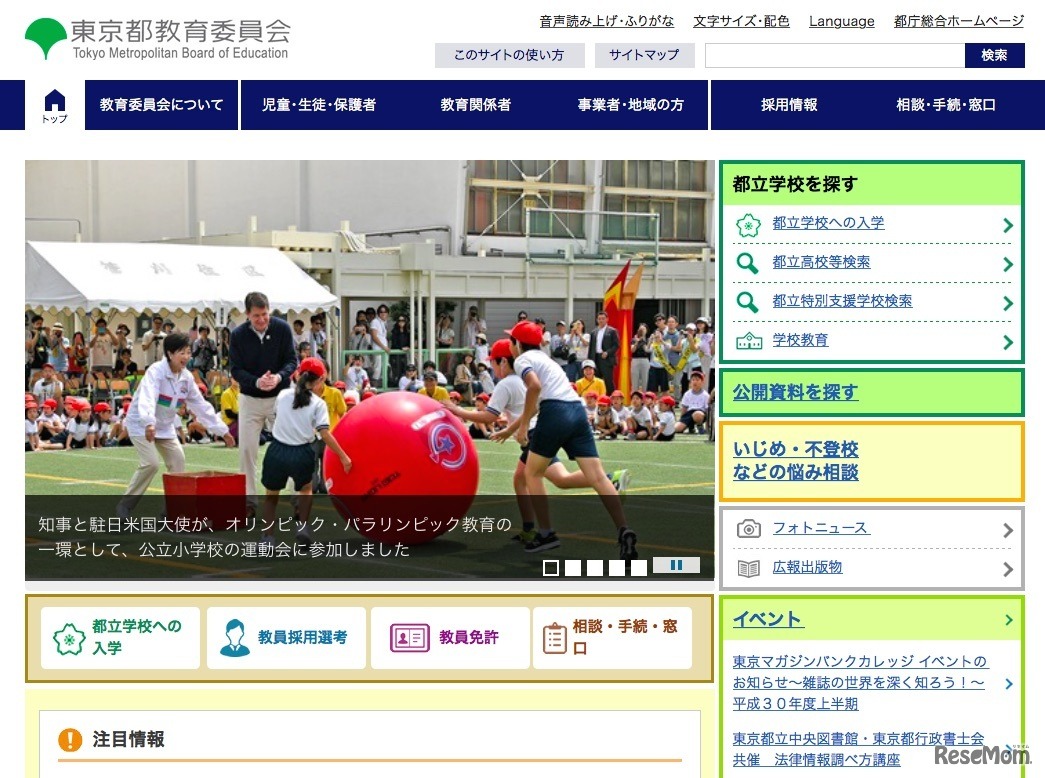Click the chevron arrow on イベント header
This screenshot has height=778, width=1045.
(1008, 619)
